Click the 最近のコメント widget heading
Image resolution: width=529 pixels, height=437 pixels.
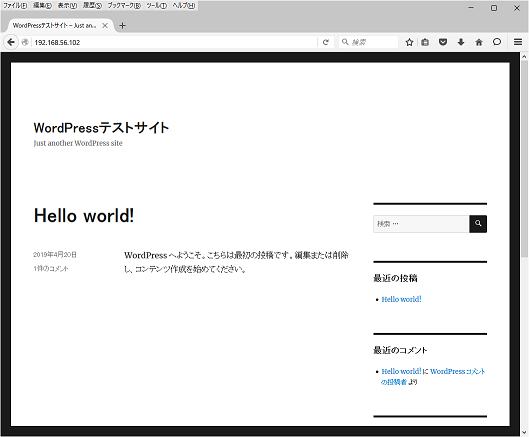(x=400, y=350)
